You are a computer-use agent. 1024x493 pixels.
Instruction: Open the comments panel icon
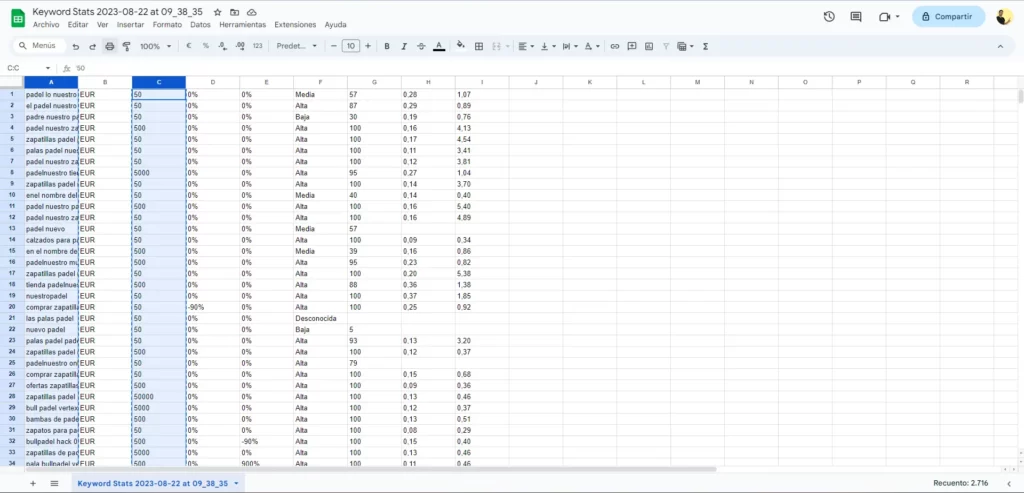[x=856, y=17]
